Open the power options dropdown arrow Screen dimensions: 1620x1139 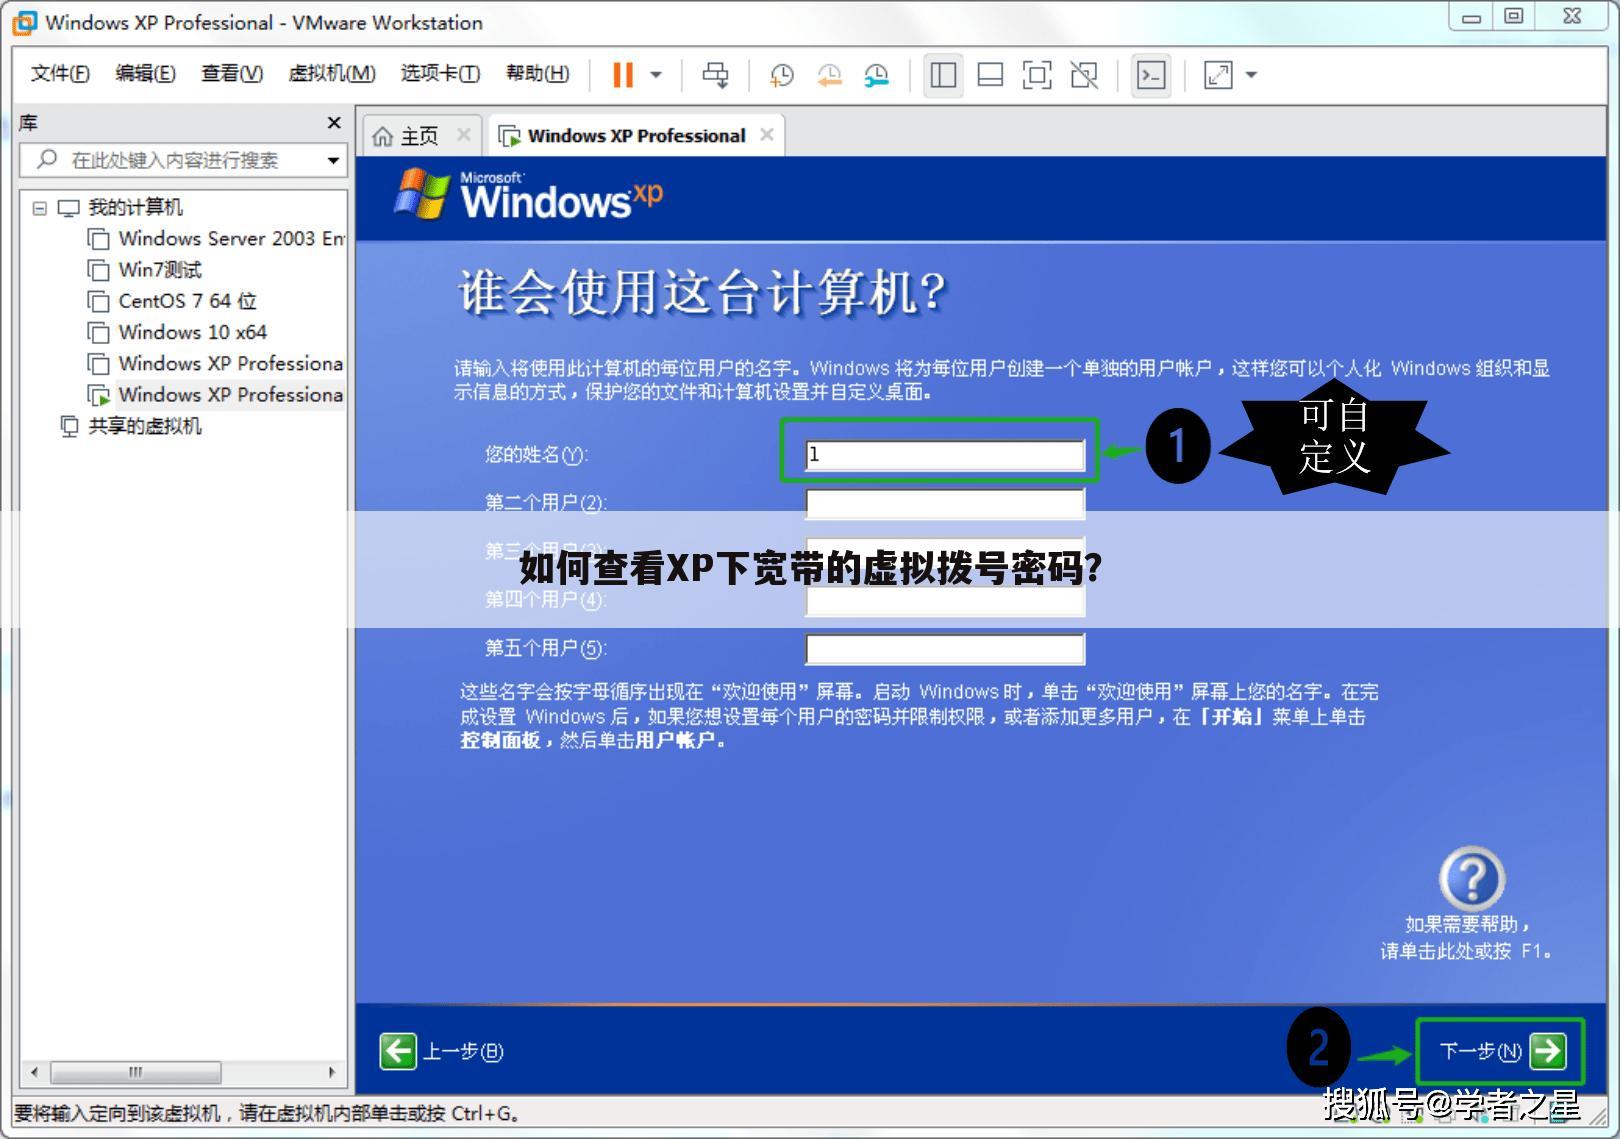pos(656,75)
